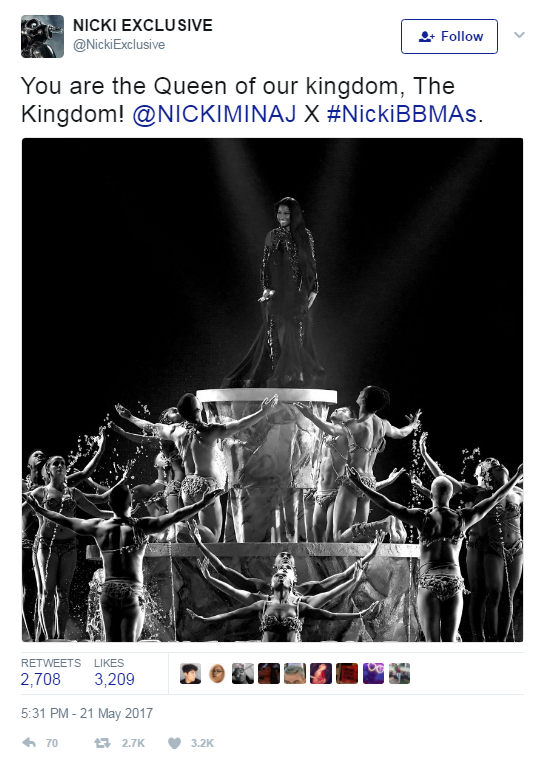547x759 pixels.
Task: Open the second liker's round face avatar
Action: 216,673
